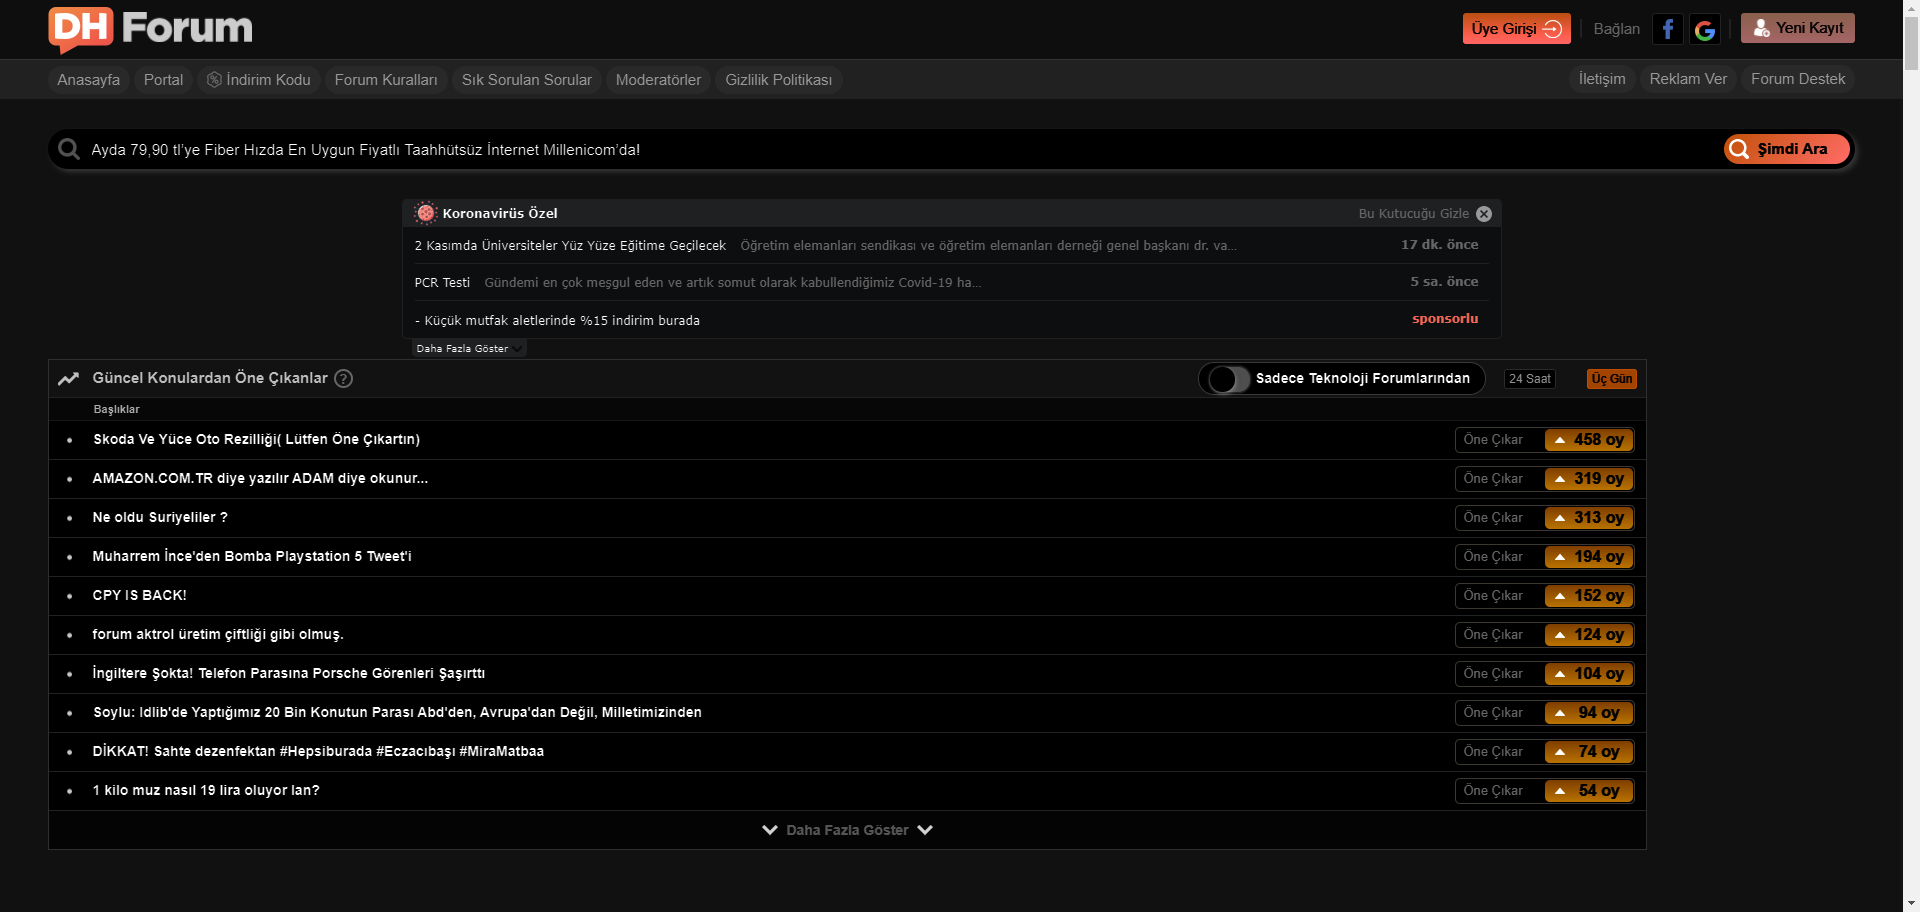Image resolution: width=1920 pixels, height=912 pixels.
Task: Open the İndirim Kodu menu item
Action: 259,80
